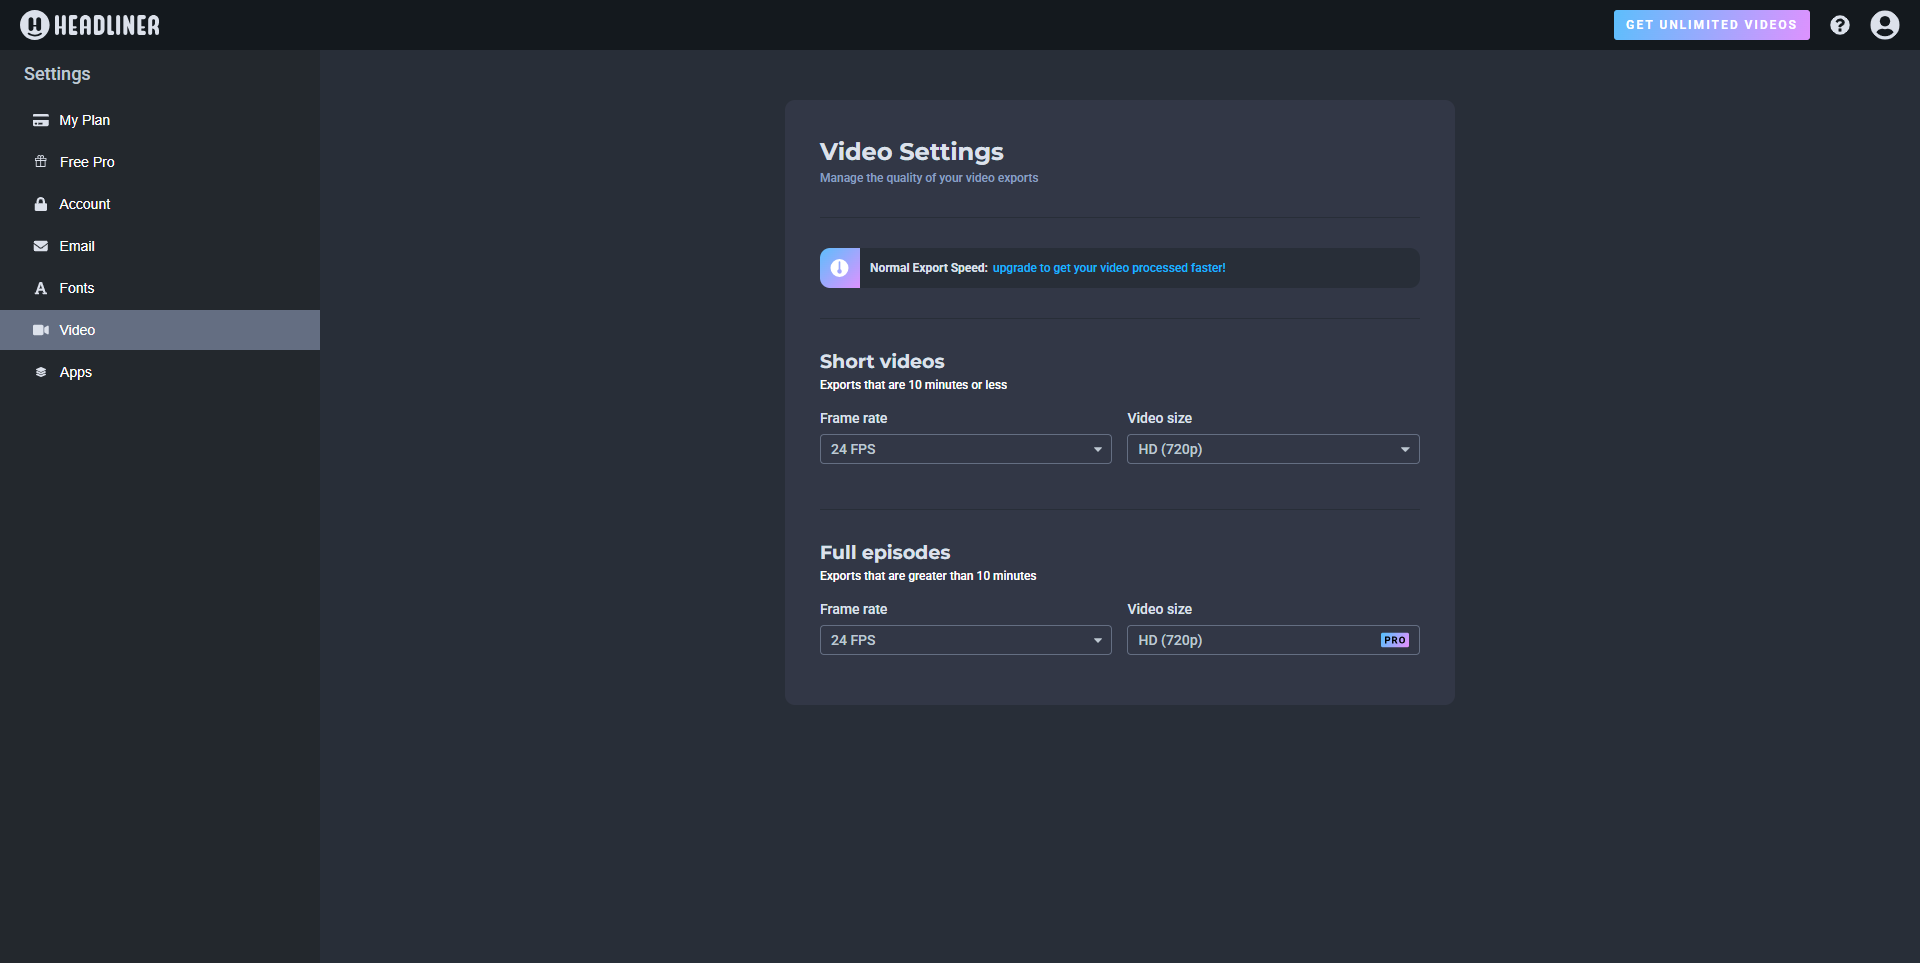This screenshot has width=1920, height=963.
Task: Open Short videos Video size dropdown
Action: click(x=1272, y=449)
